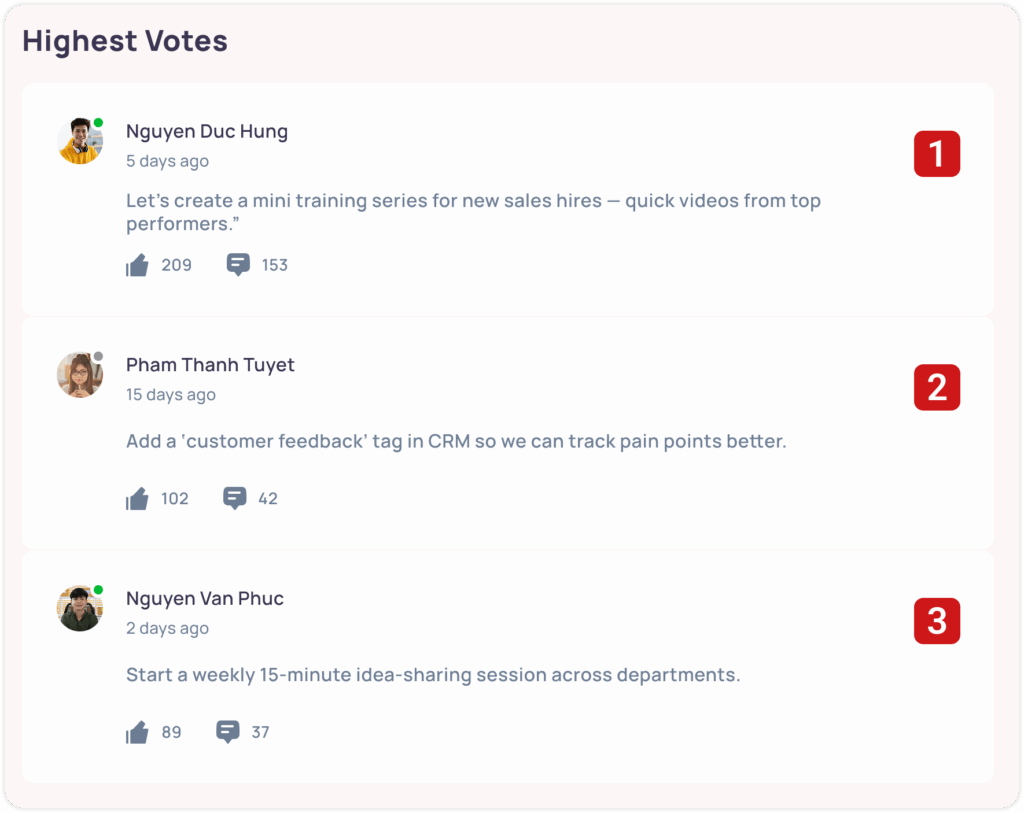Click comment icon on Pham Thanh Tuyet's post
The width and height of the screenshot is (1024, 813).
pyautogui.click(x=235, y=498)
